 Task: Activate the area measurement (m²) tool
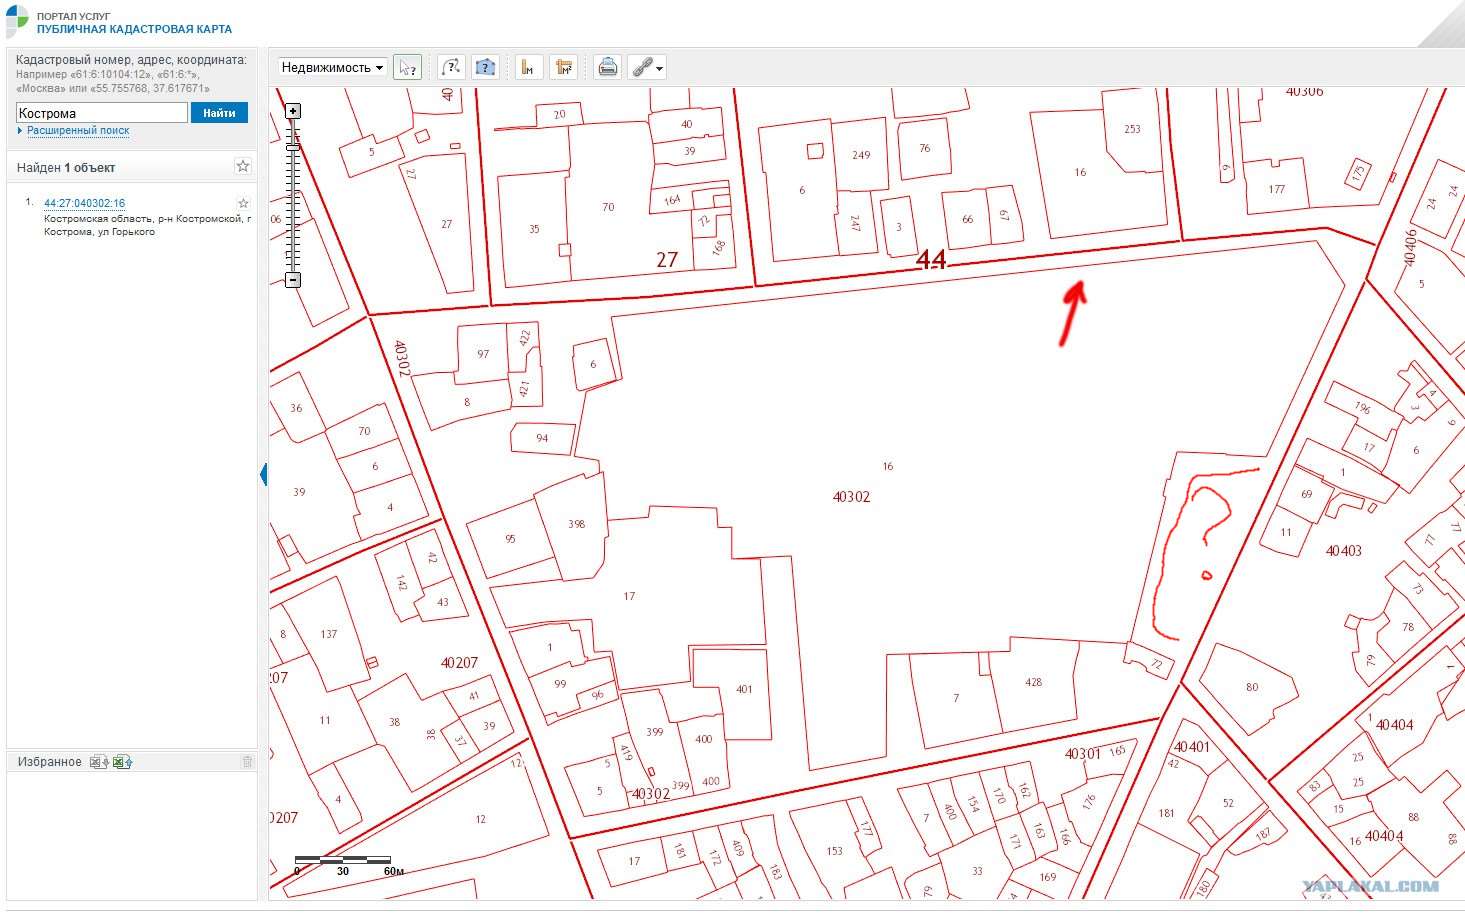(x=564, y=67)
